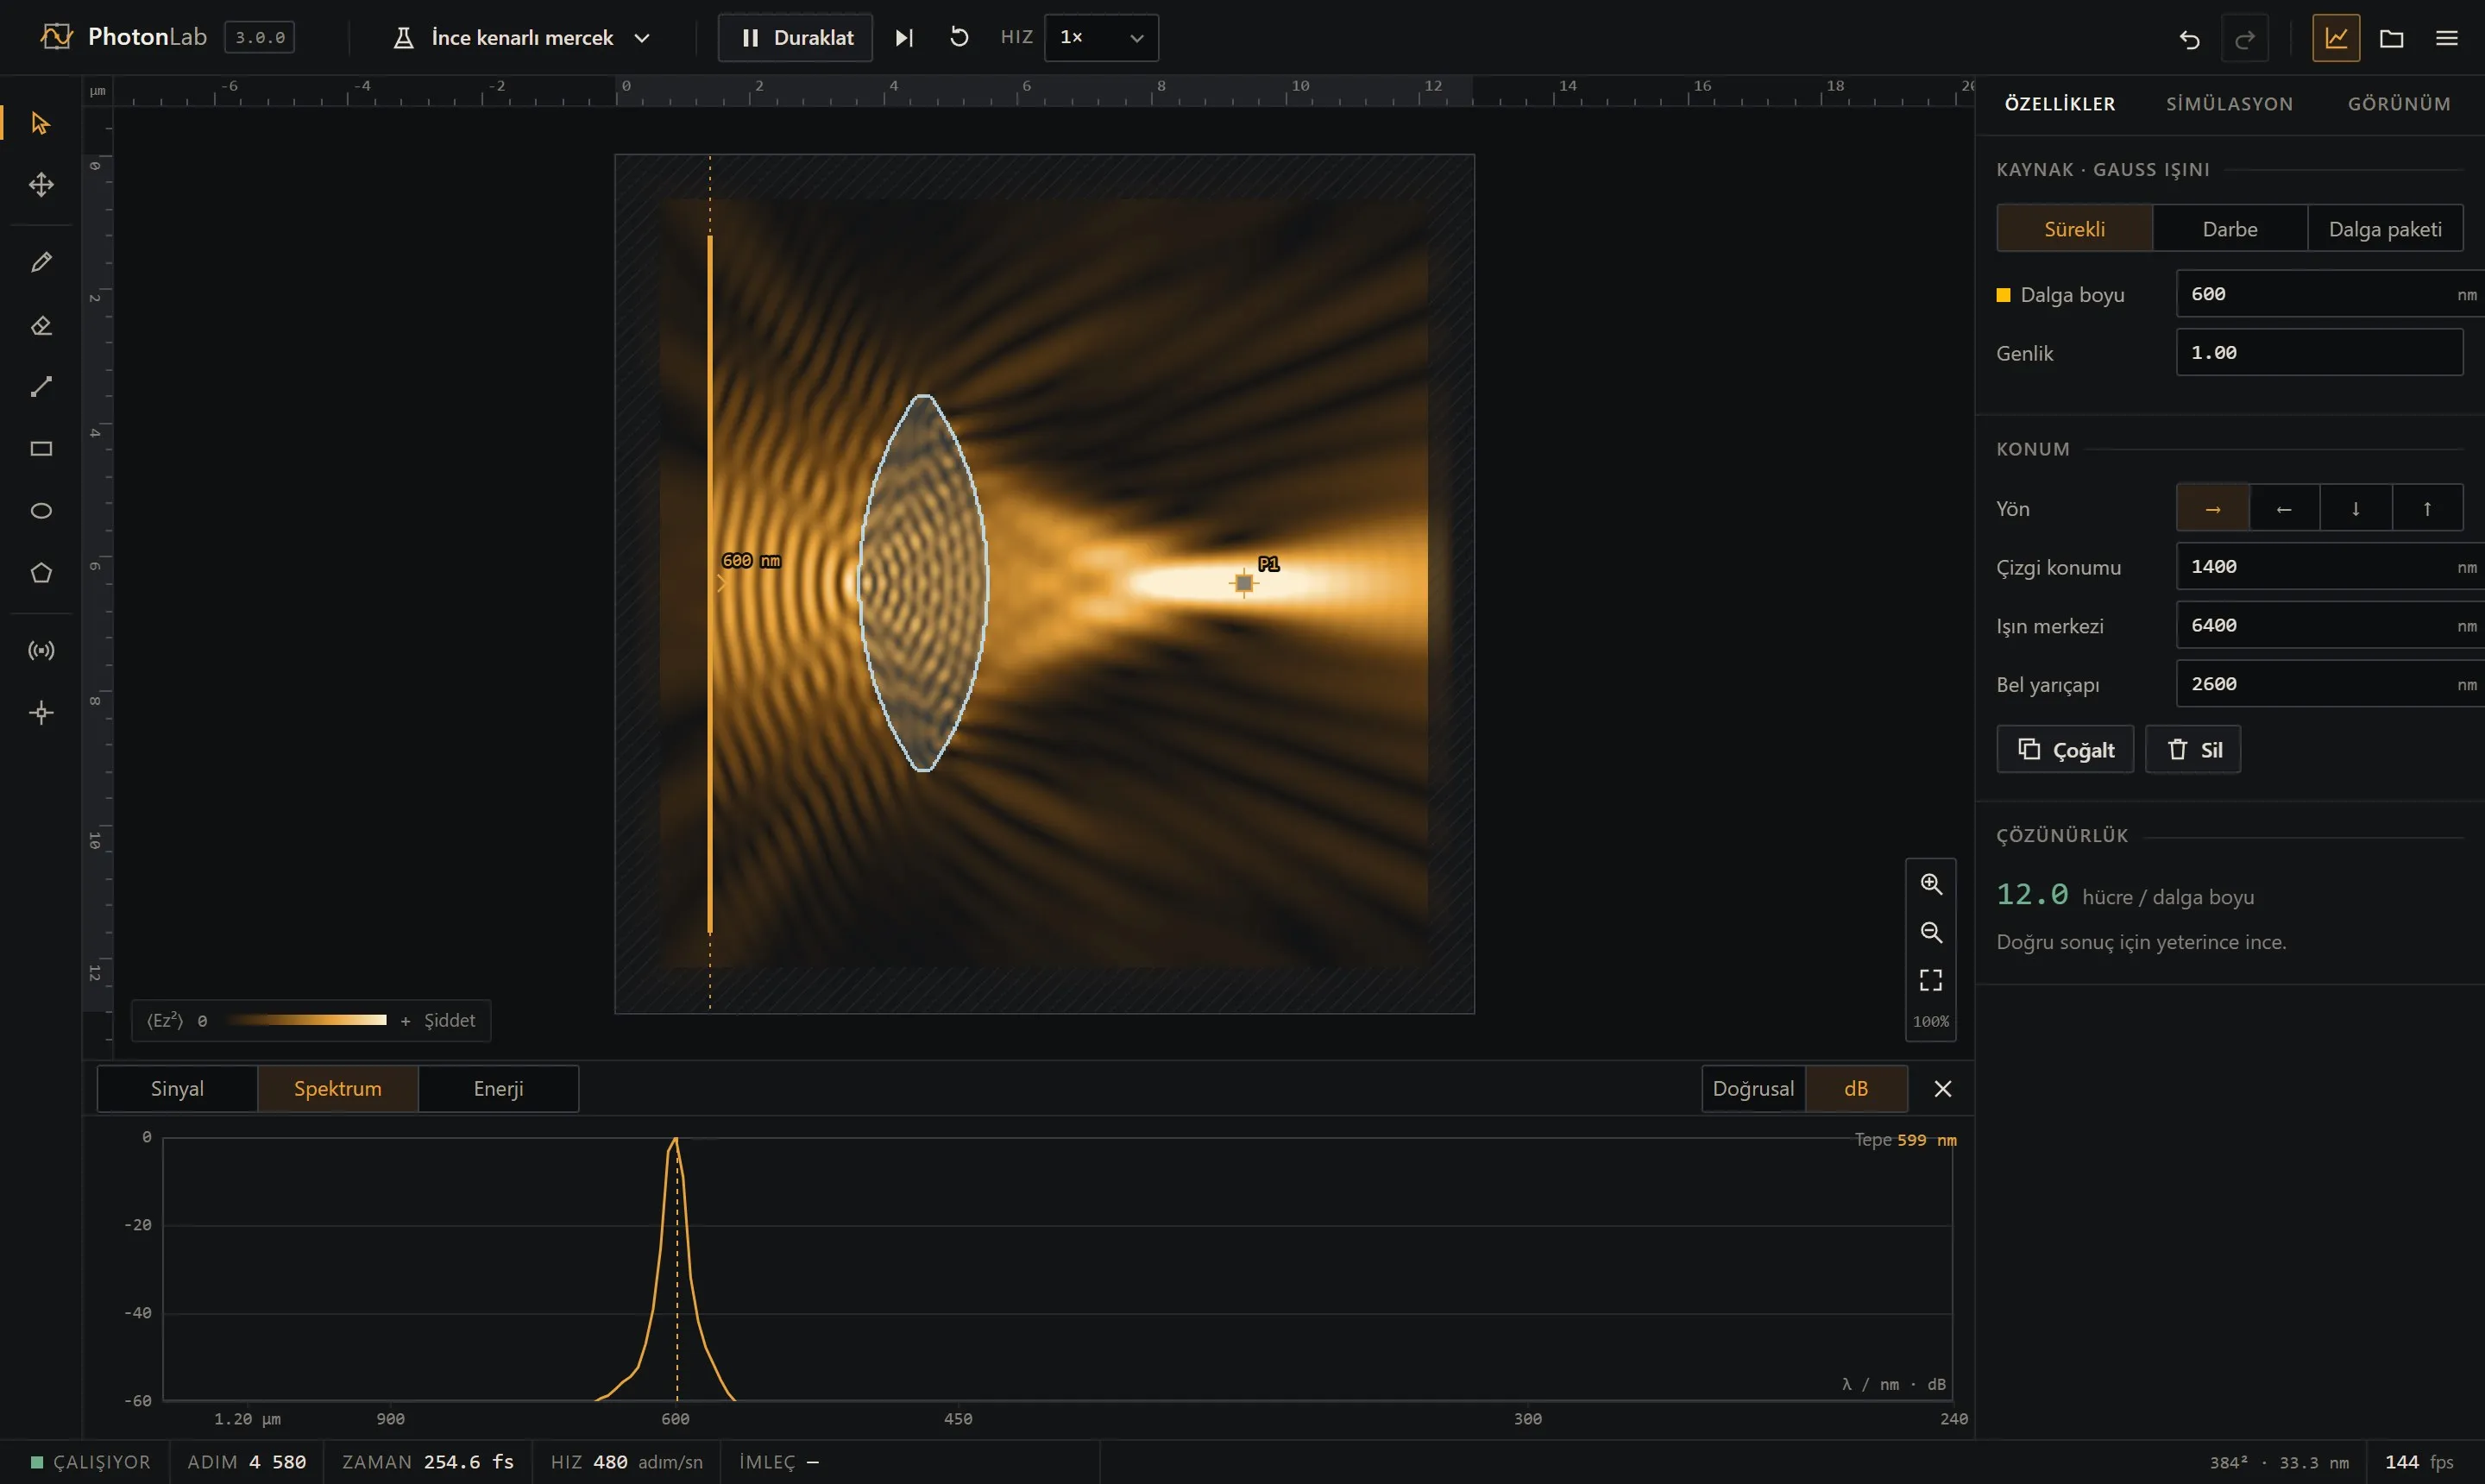Select the pencil draw tool
Image resolution: width=2485 pixels, height=1484 pixels.
(41, 263)
